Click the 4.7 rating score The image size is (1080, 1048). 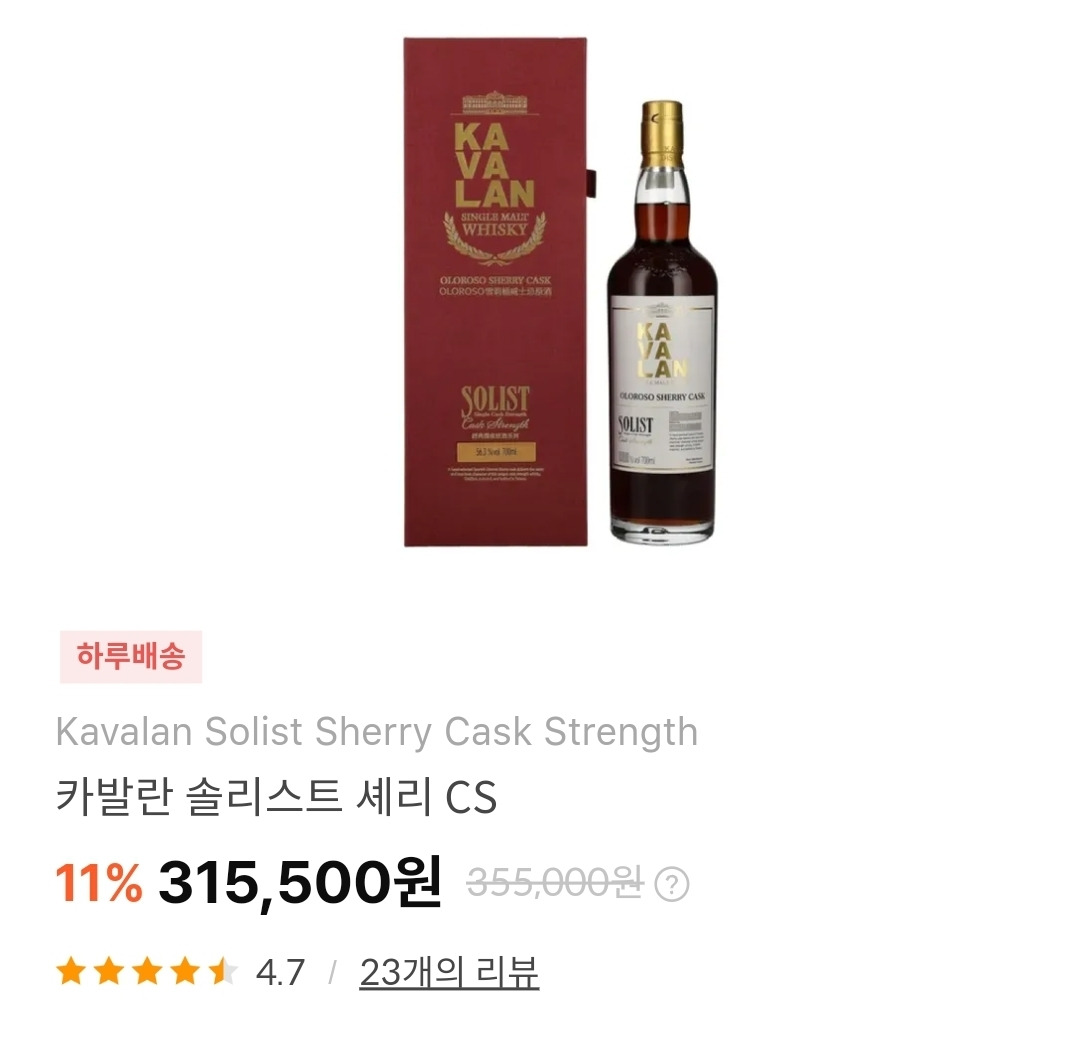[x=280, y=973]
